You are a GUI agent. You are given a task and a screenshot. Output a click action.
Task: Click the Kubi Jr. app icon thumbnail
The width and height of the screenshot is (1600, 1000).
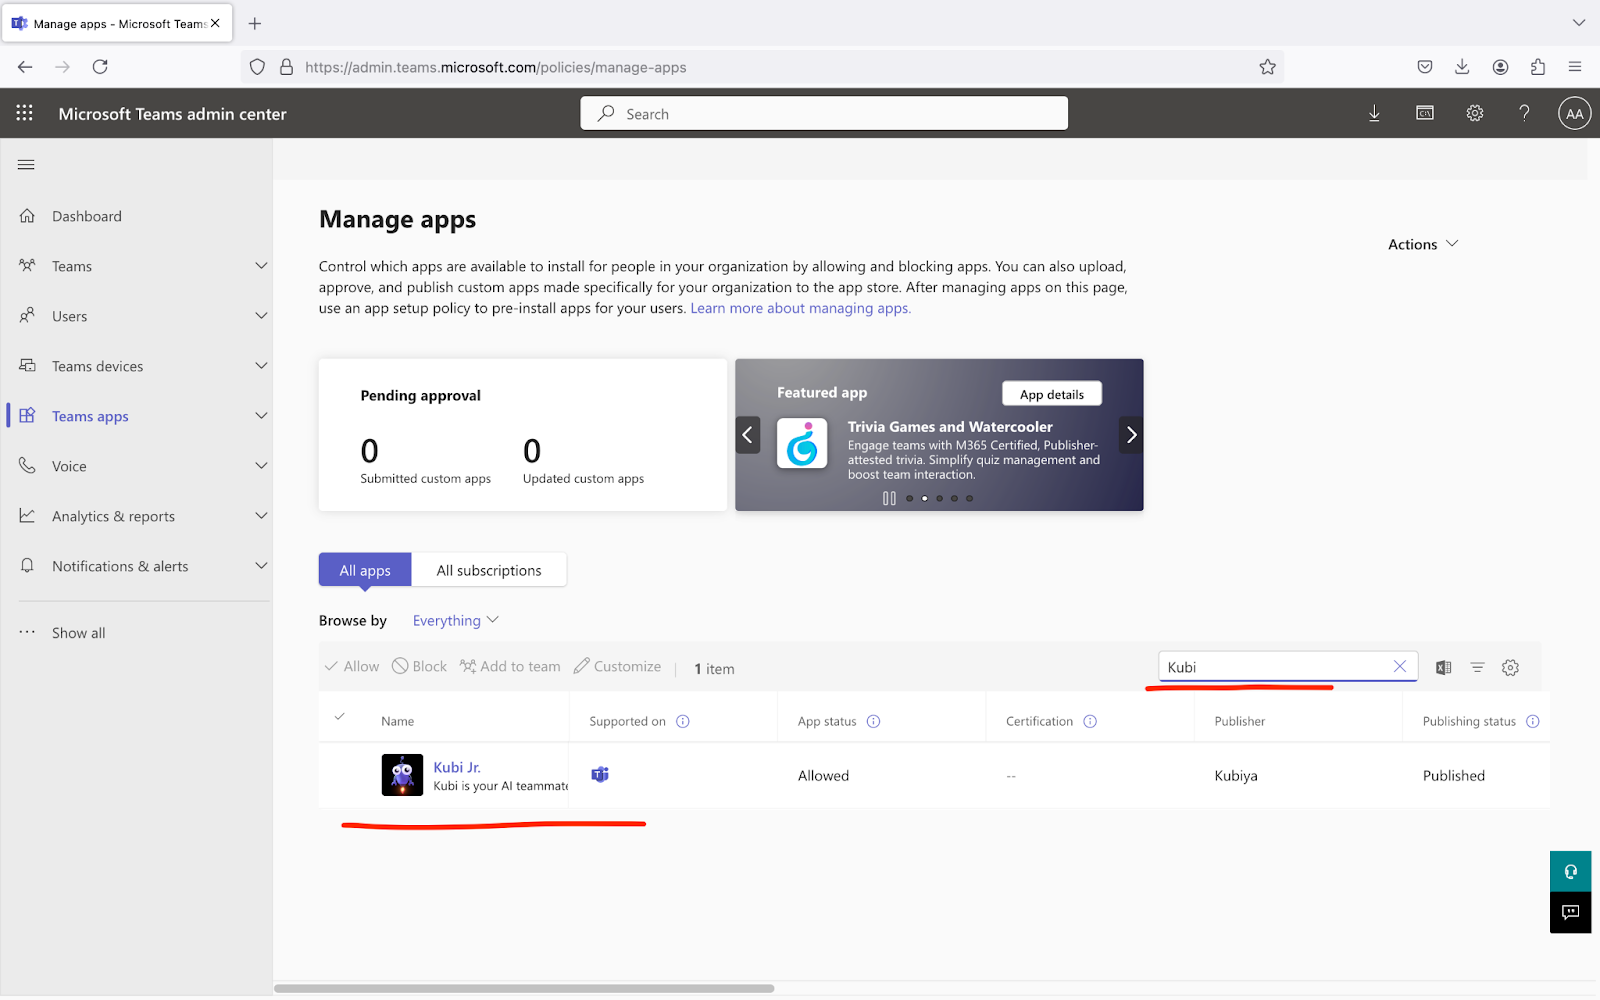[x=402, y=775]
